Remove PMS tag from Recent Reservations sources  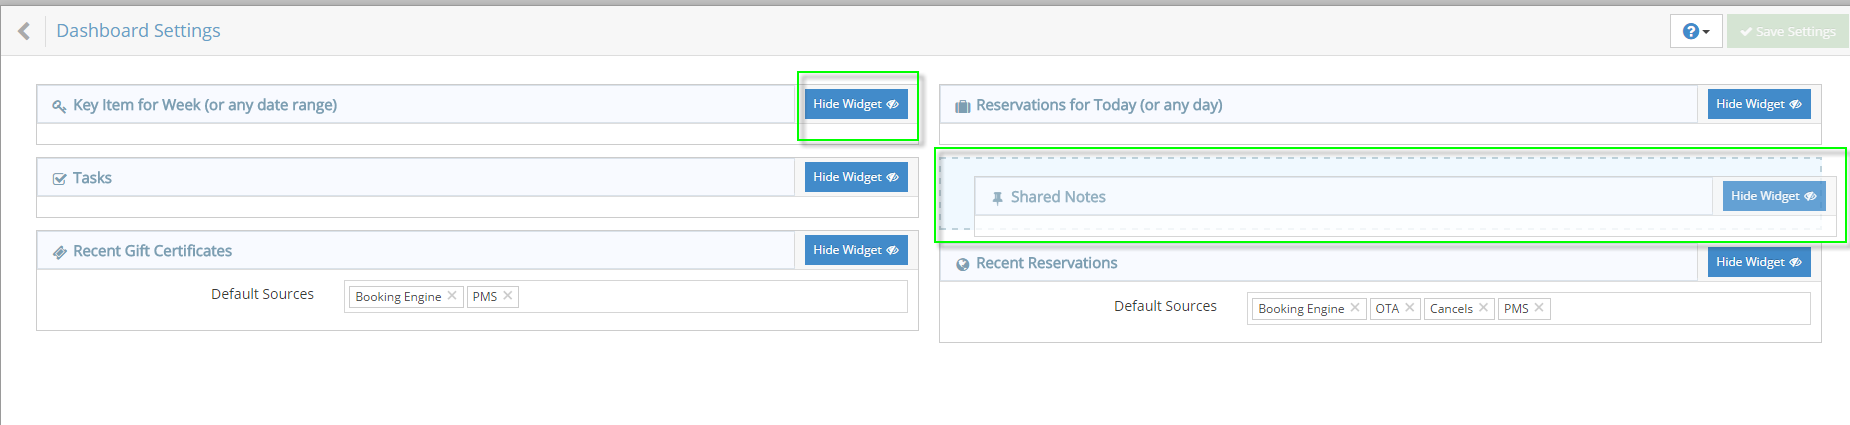pyautogui.click(x=1539, y=308)
